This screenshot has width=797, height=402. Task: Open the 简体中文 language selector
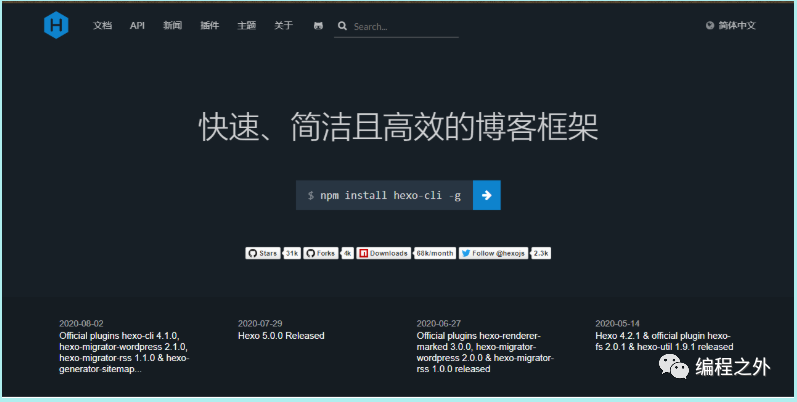(731, 25)
